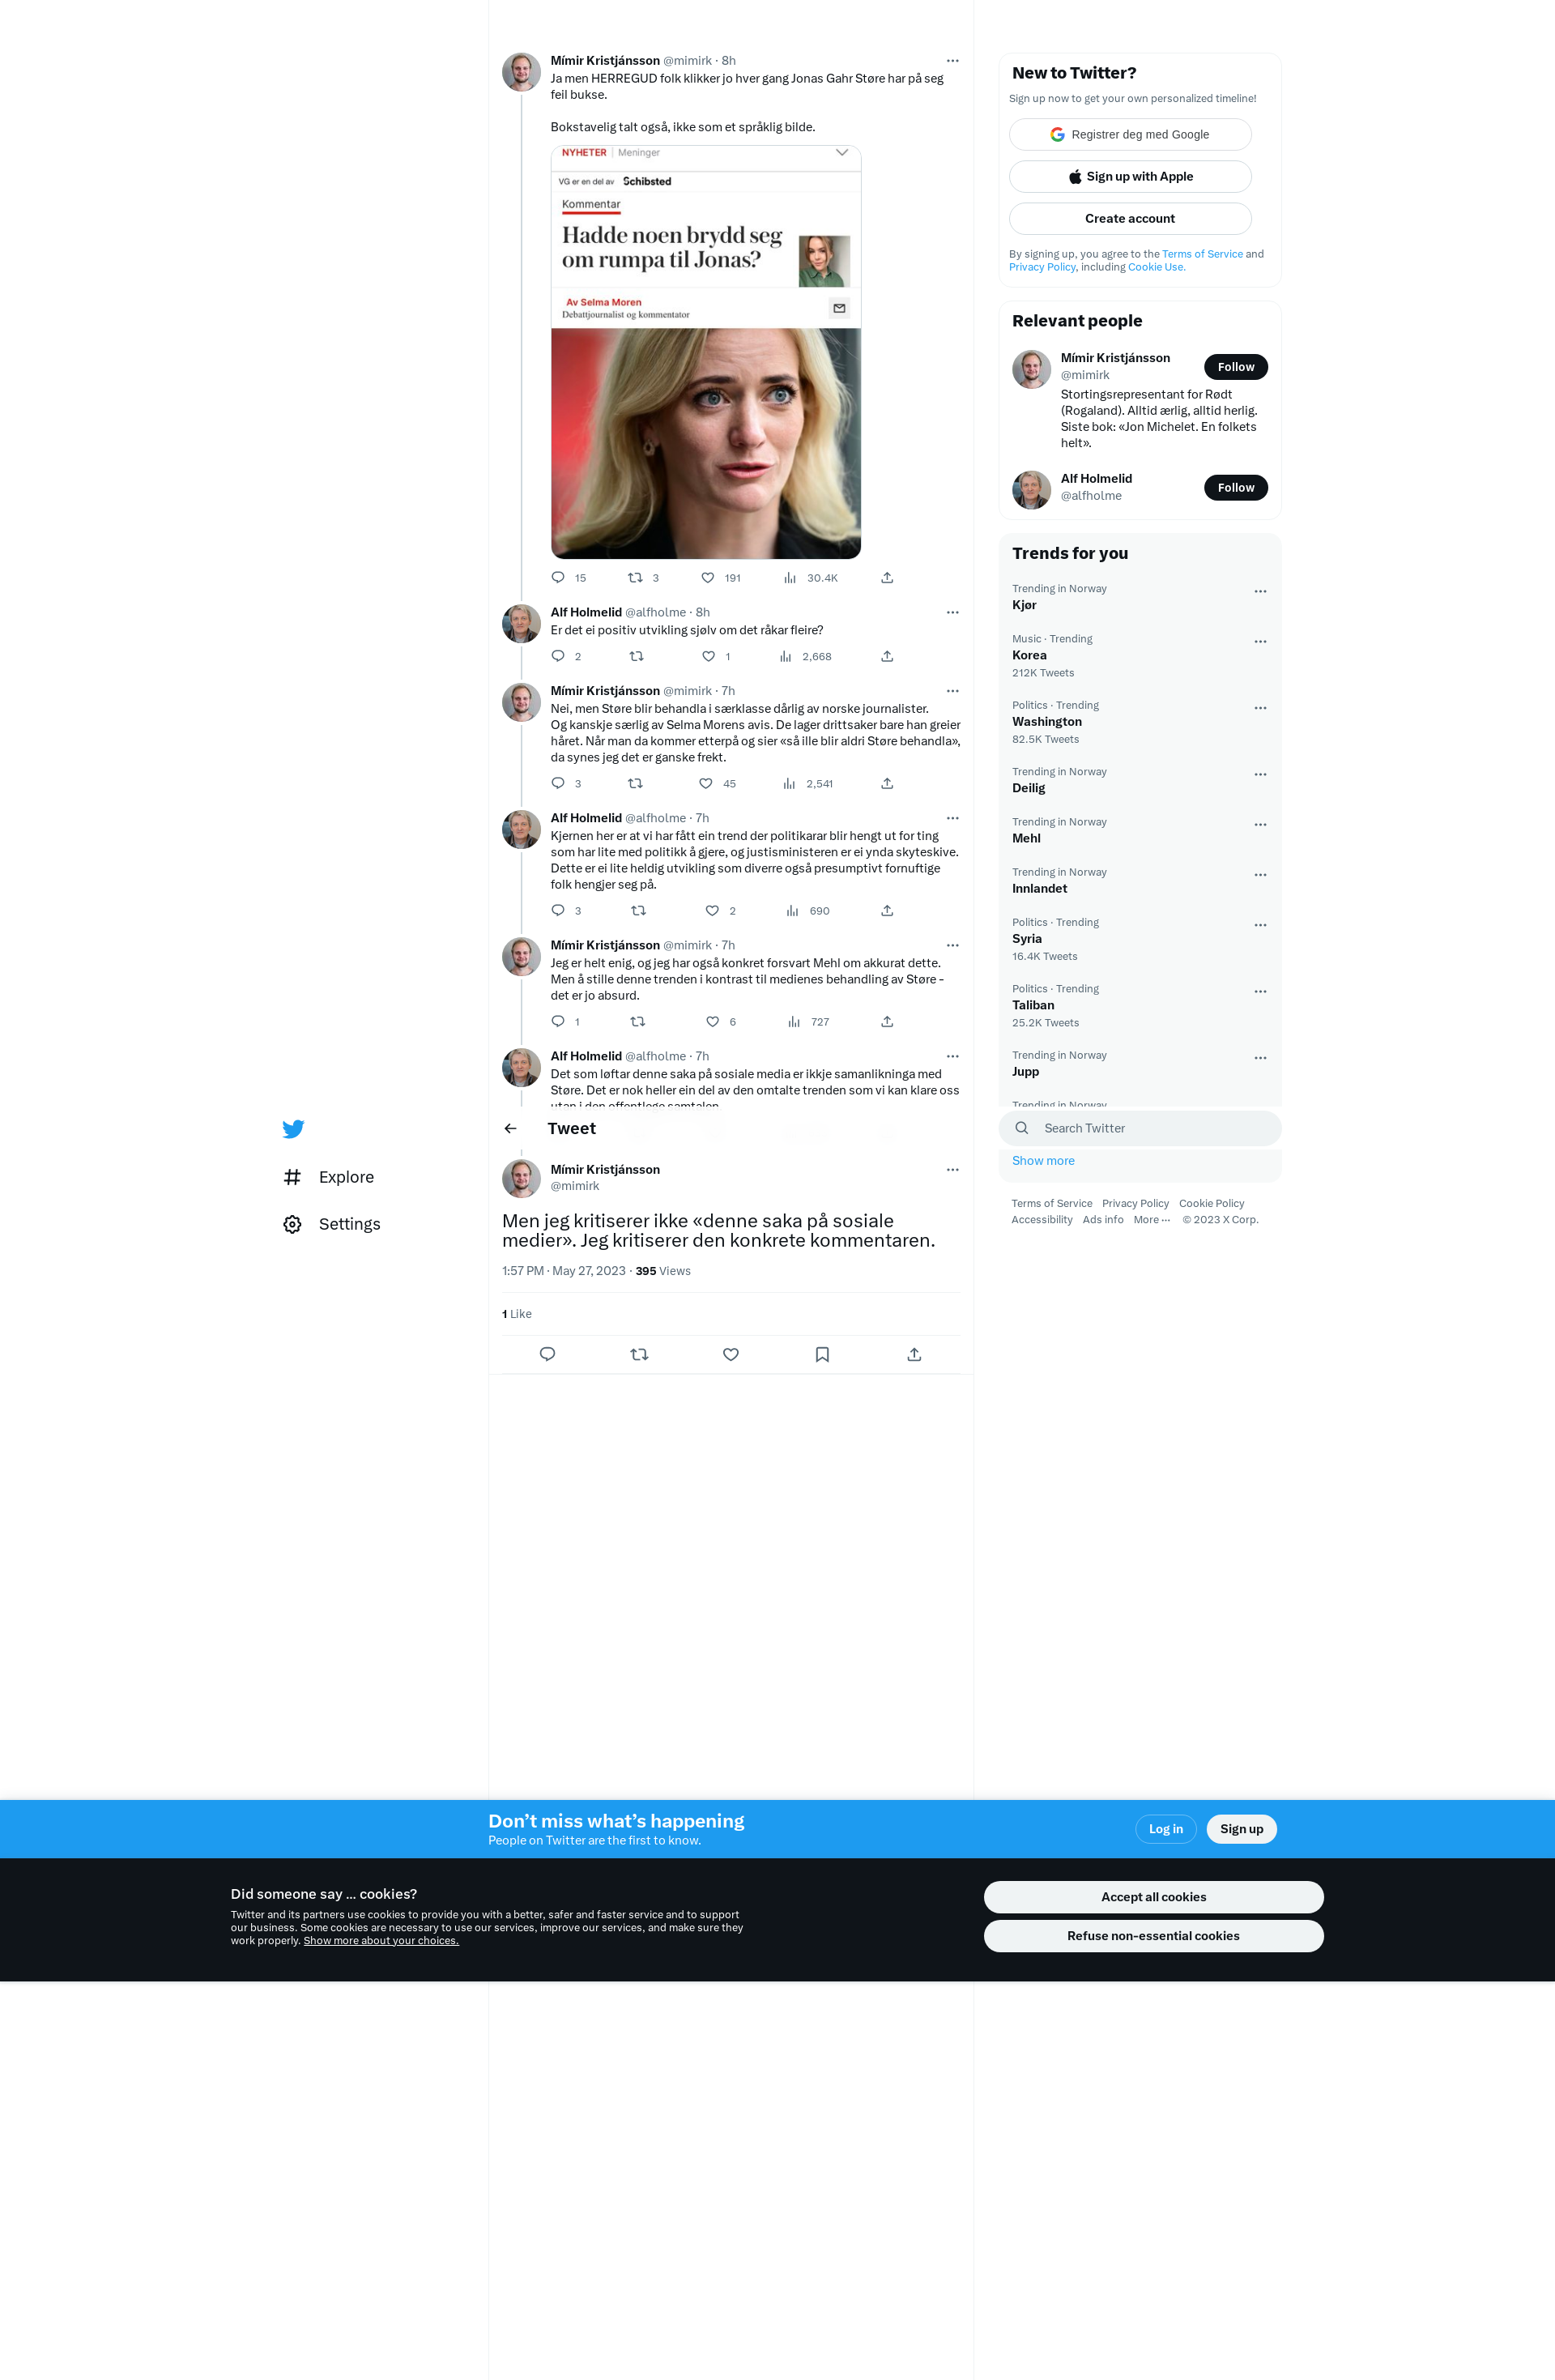Open @alfholme handle in Relevant people
This screenshot has height=2380, width=1555.
[1091, 496]
